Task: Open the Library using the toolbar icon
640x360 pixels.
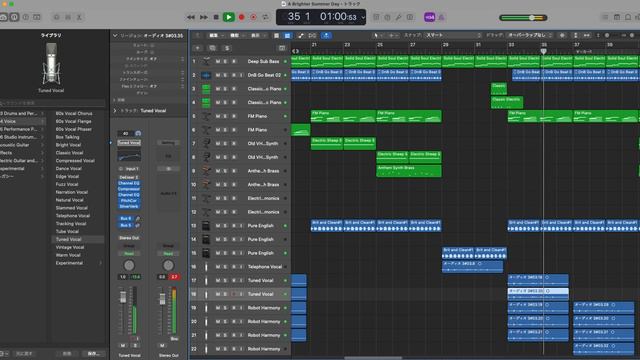Action: click(3, 17)
